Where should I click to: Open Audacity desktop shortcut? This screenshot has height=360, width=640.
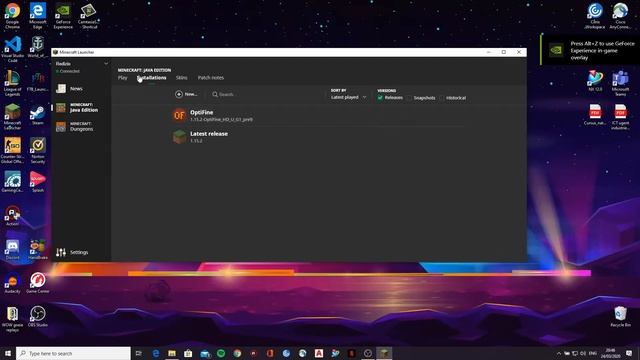12,283
